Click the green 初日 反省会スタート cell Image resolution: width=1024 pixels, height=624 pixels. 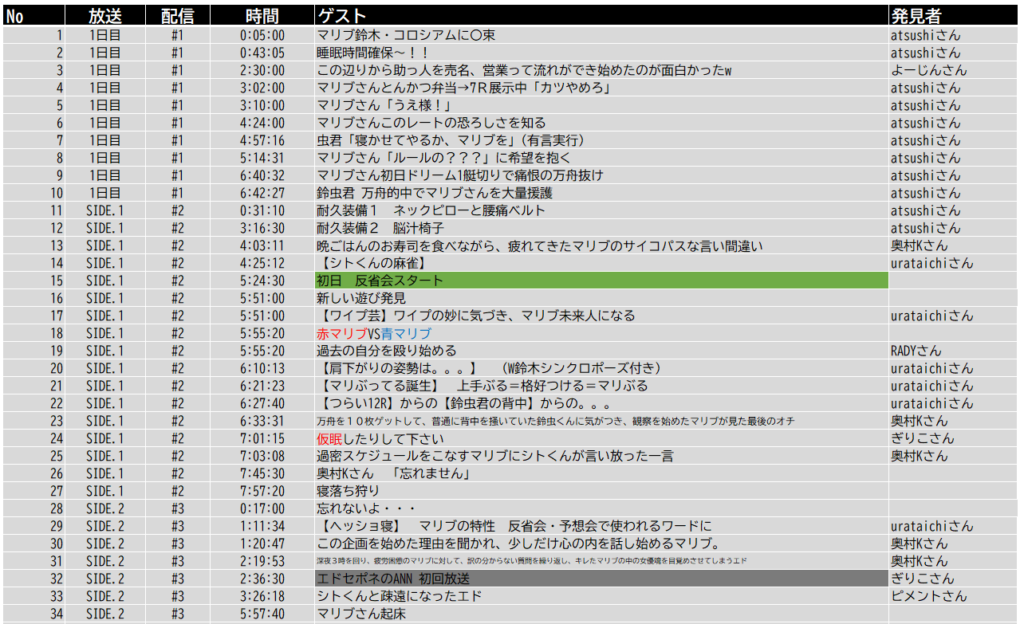tap(600, 281)
